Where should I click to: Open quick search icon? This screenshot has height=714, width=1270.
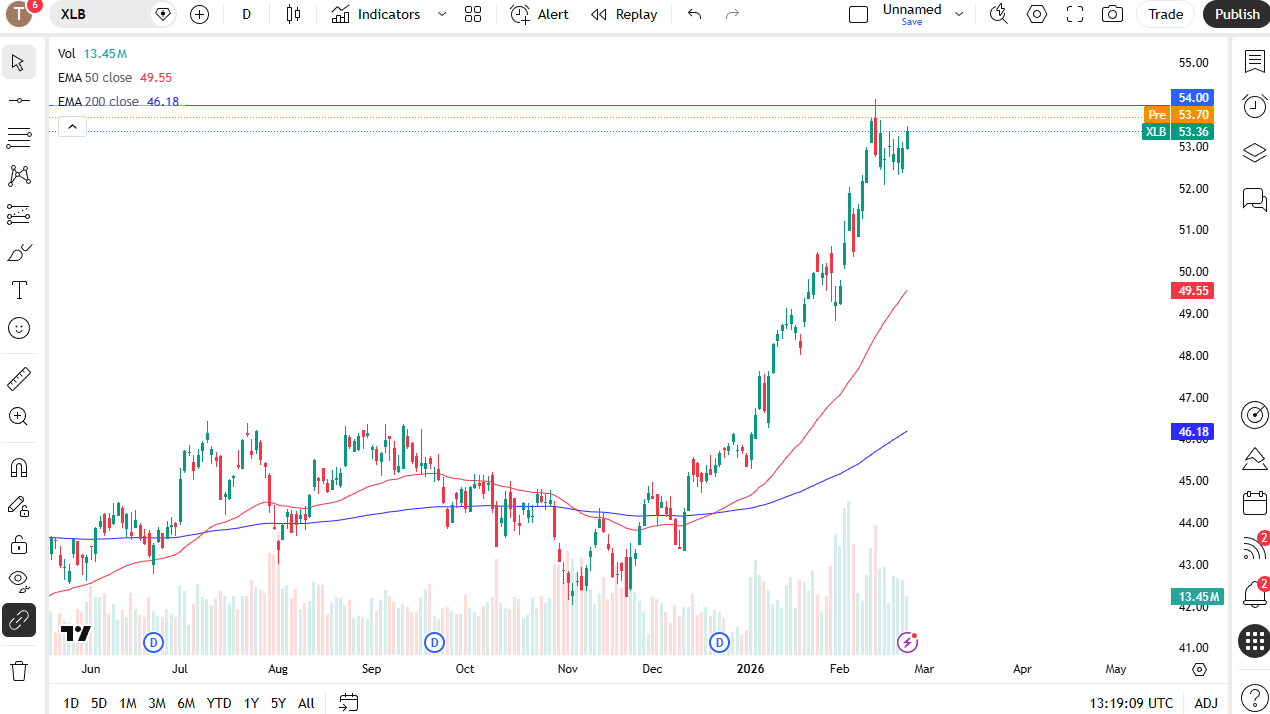click(x=998, y=14)
